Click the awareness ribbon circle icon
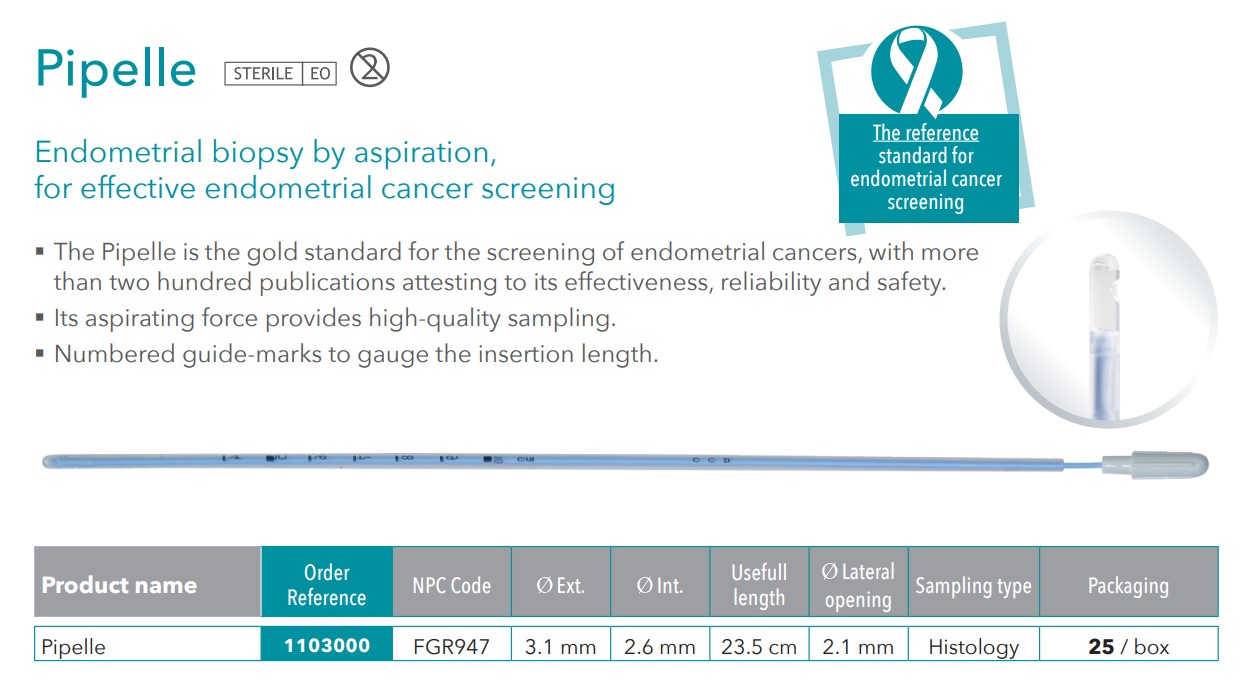 916,72
